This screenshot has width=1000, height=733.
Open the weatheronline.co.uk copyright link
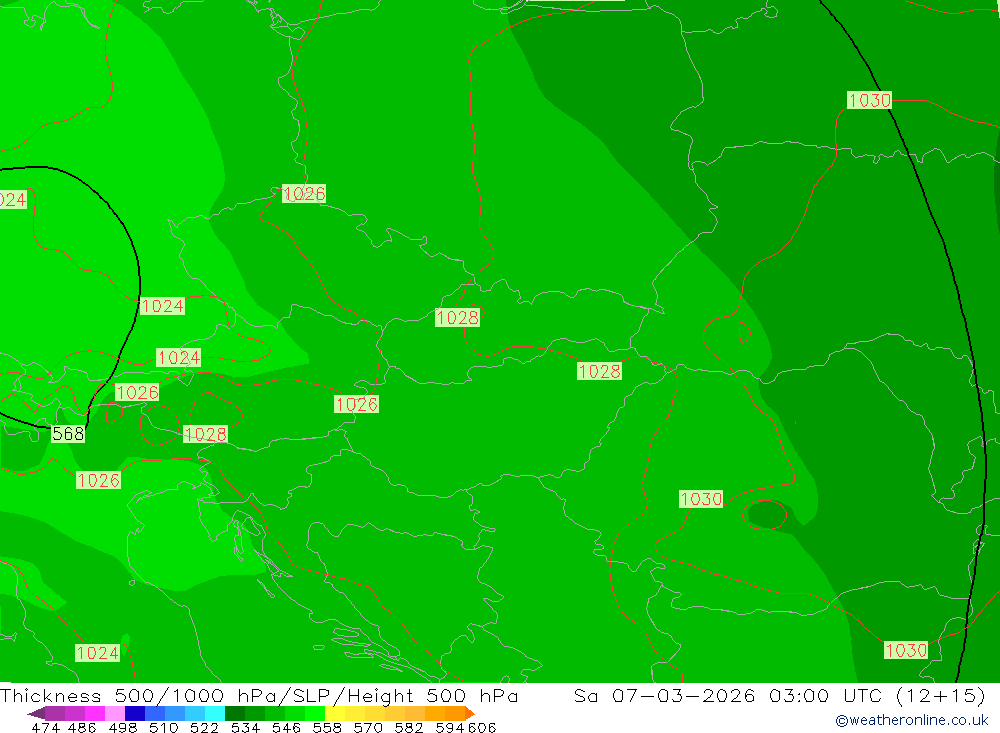tap(911, 720)
